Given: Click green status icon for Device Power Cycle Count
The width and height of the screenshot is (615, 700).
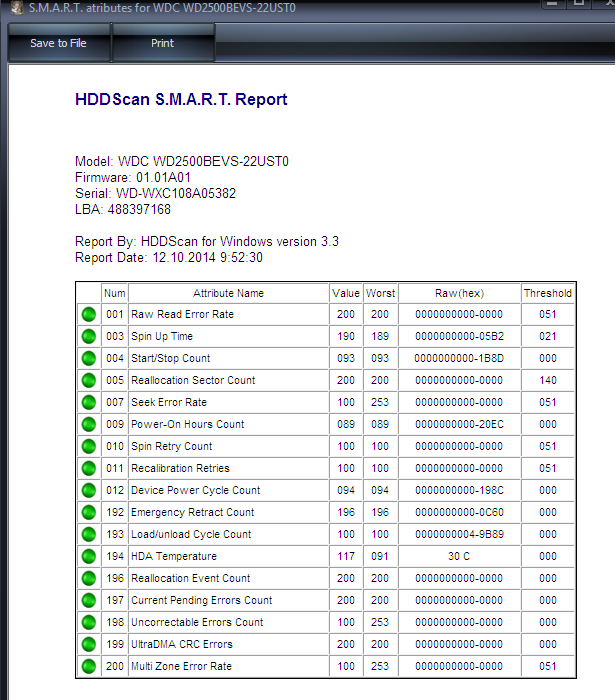Looking at the screenshot, I should [89, 490].
